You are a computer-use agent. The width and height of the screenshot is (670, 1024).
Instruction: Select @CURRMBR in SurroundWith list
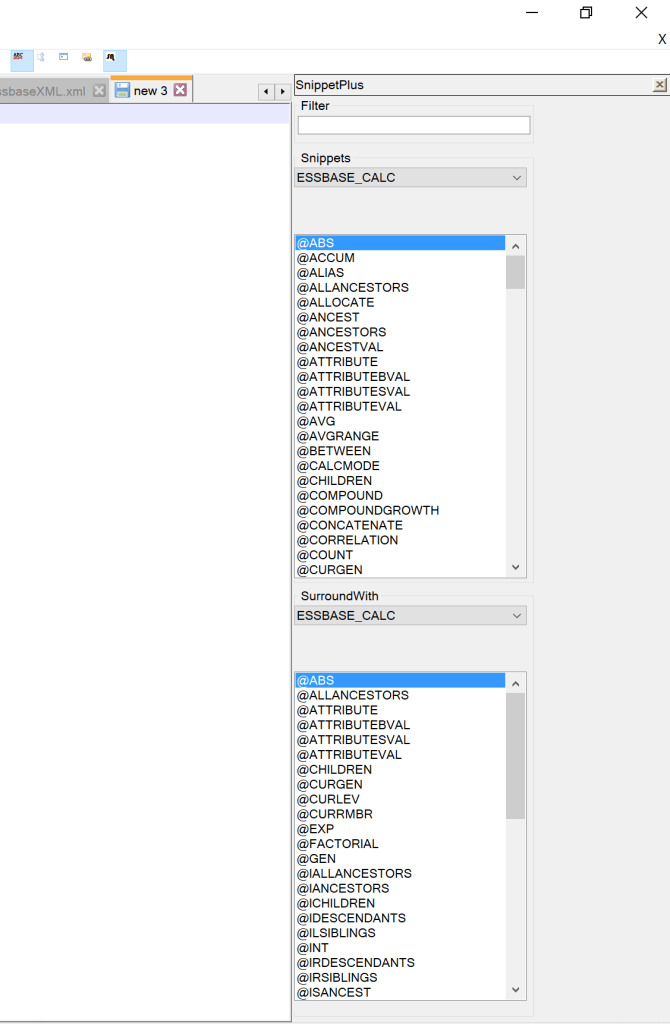pyautogui.click(x=400, y=814)
